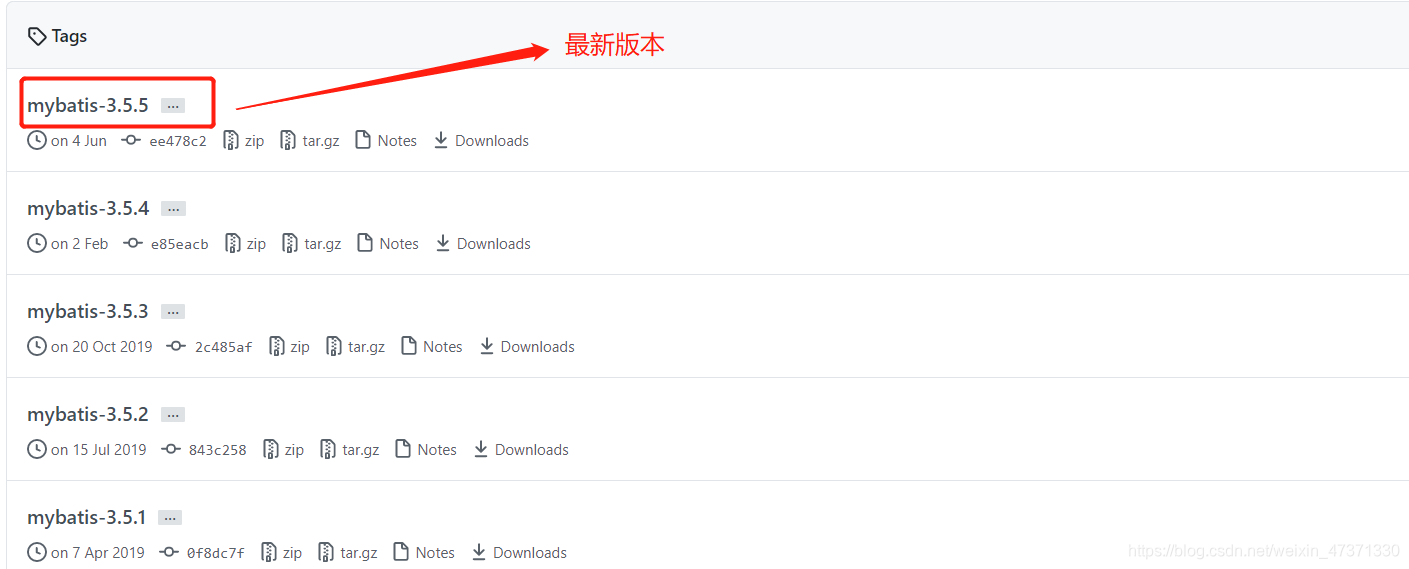Screen dimensions: 1409x569
Task: Open the mybatis-3.5.2 tag link
Action: coord(88,414)
